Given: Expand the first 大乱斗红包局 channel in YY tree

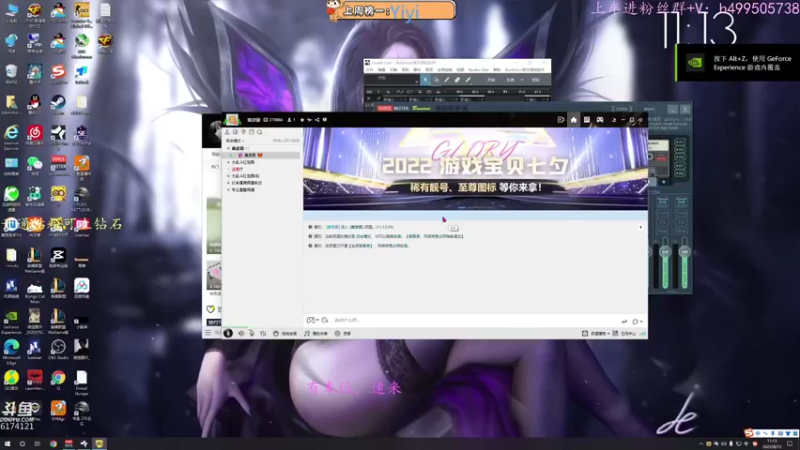Looking at the screenshot, I should click(x=229, y=162).
